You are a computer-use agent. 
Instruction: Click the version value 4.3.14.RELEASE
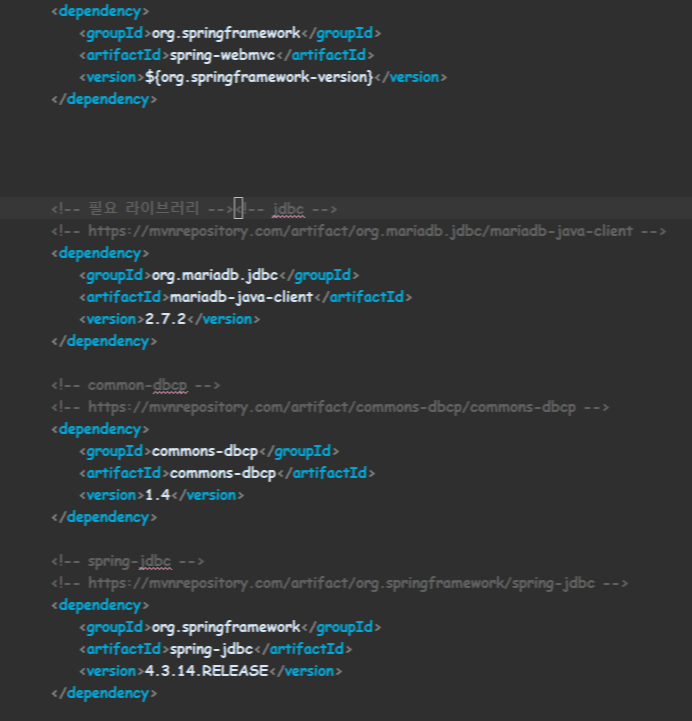(206, 671)
